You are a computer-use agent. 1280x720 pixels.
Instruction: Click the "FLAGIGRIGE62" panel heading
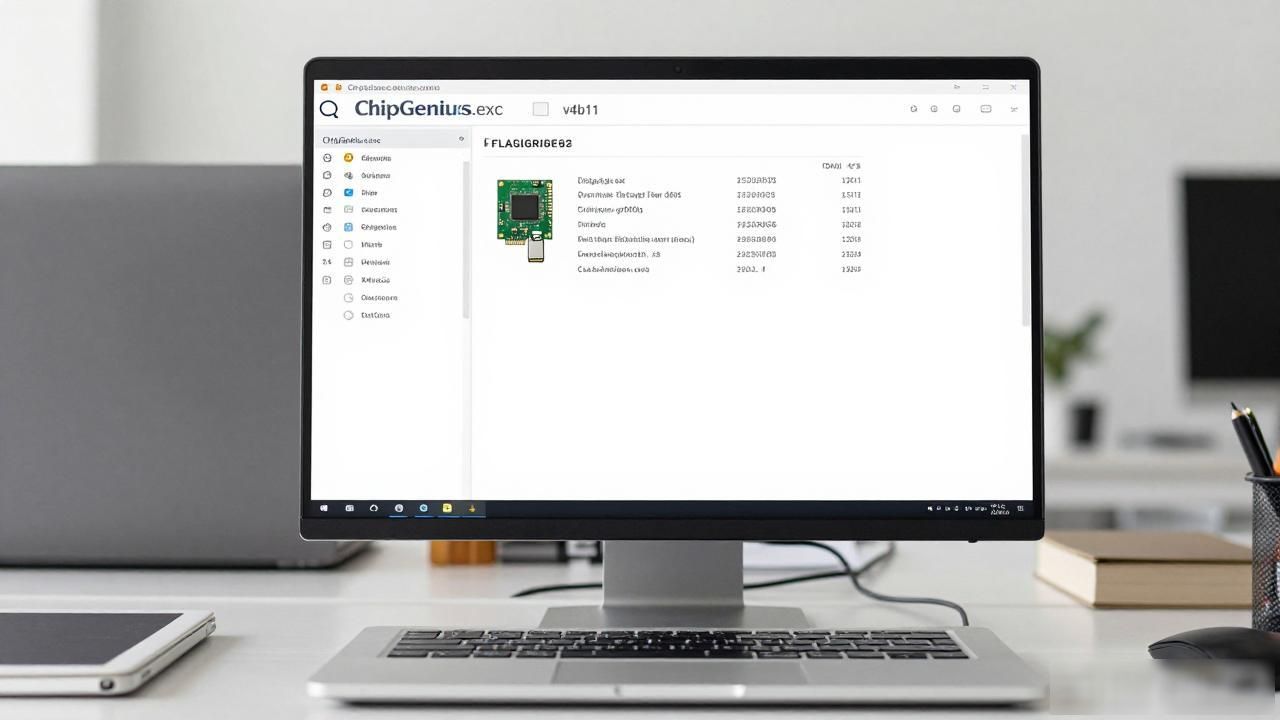[528, 144]
